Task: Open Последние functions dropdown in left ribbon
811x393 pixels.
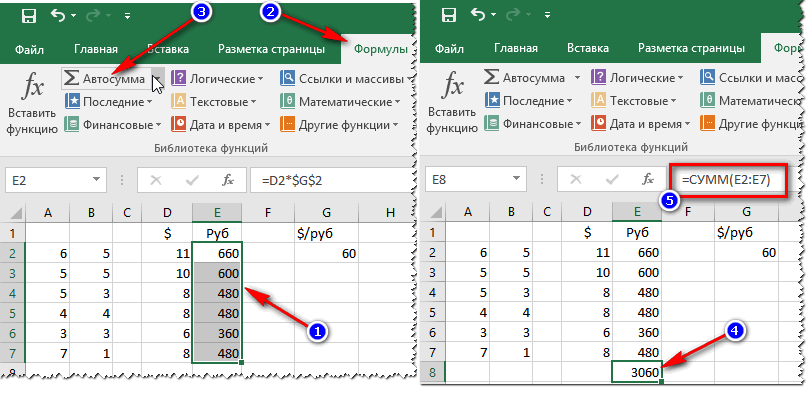Action: [109, 102]
